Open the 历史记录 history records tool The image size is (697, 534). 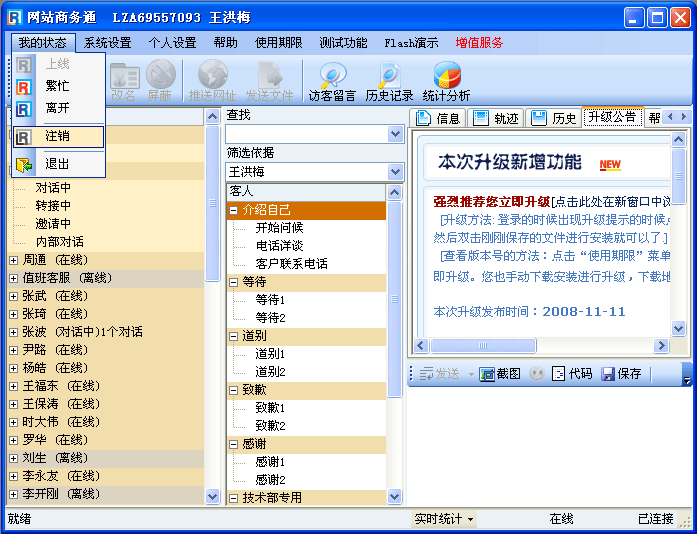click(x=389, y=81)
